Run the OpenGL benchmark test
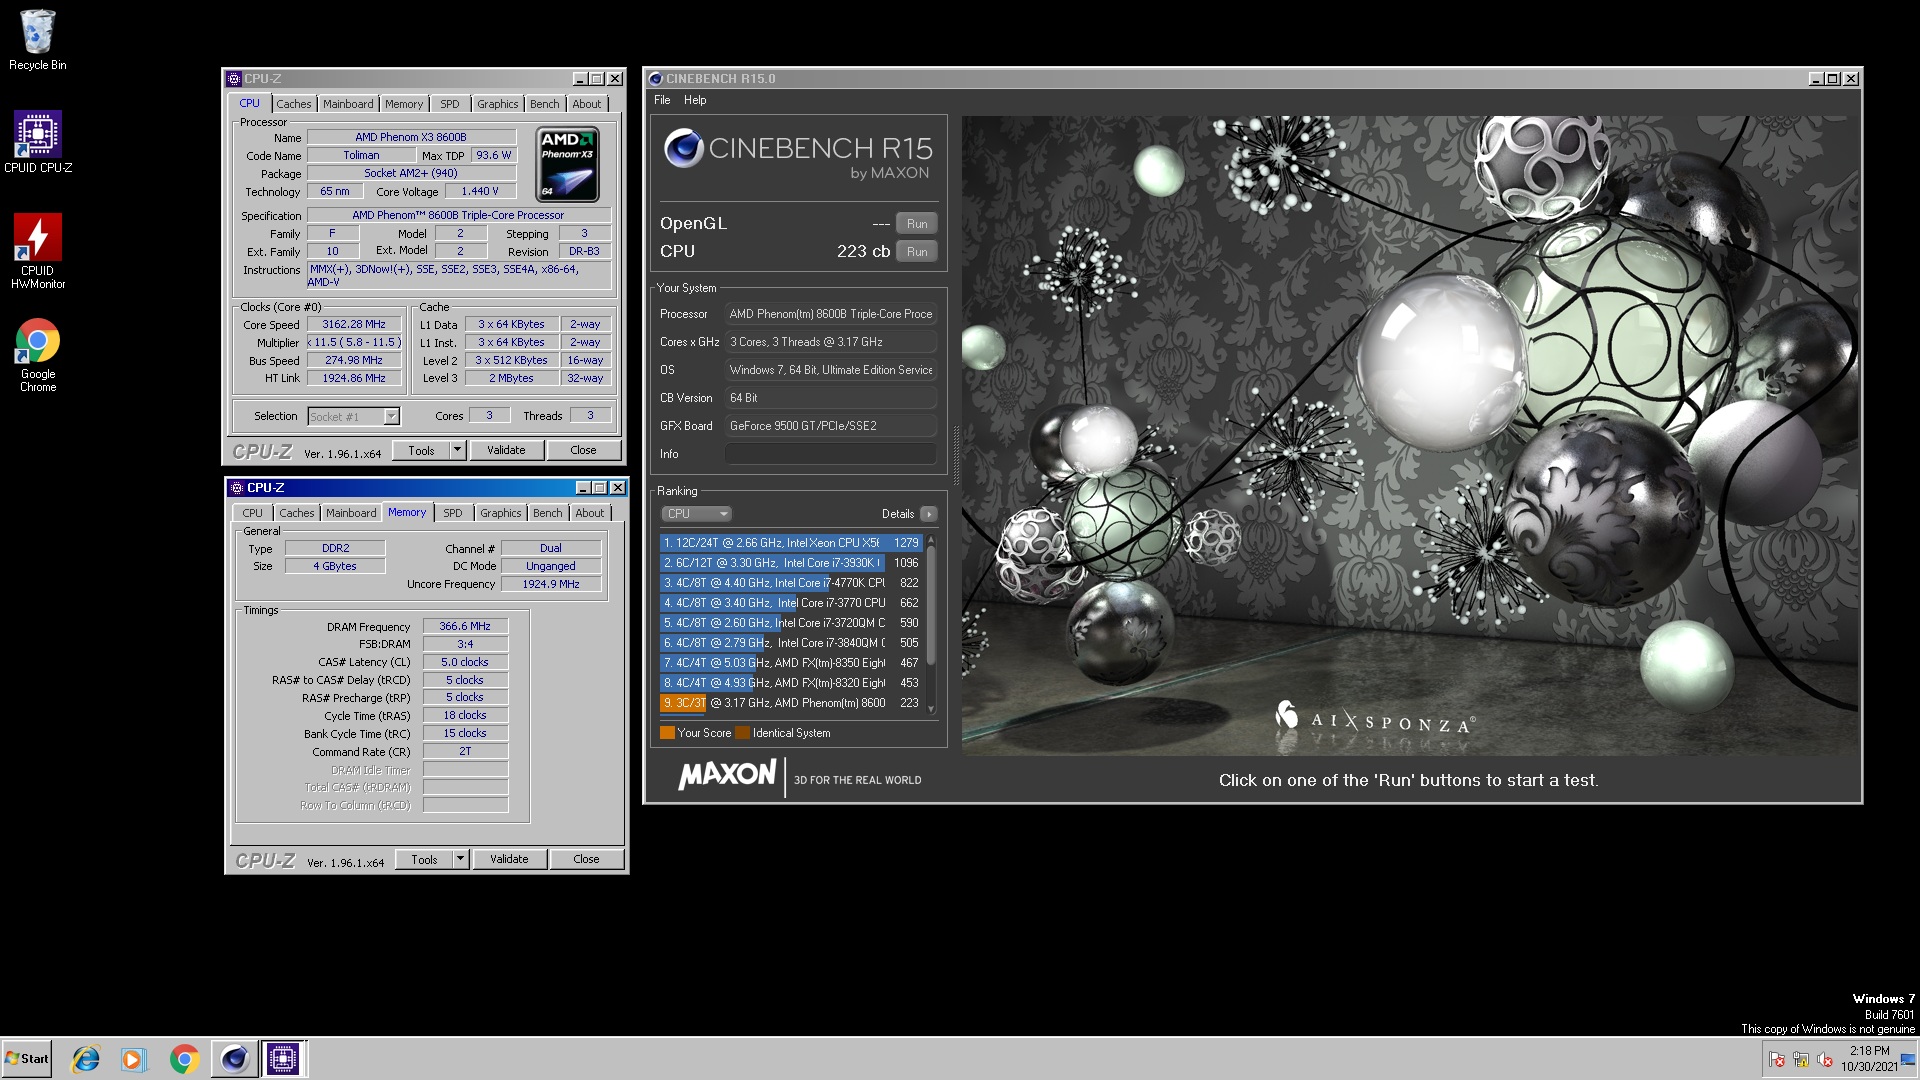 tap(917, 224)
